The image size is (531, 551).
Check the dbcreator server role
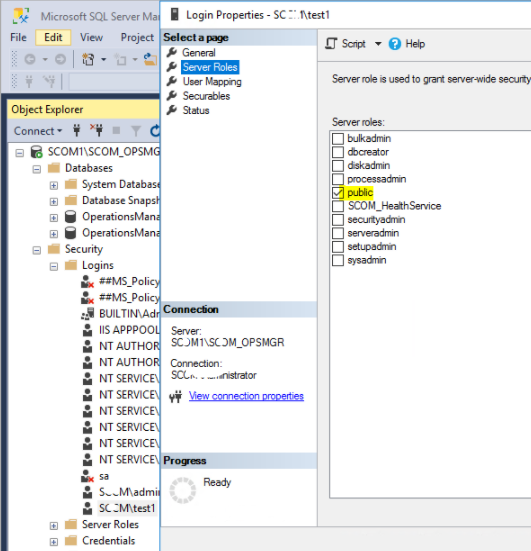(338, 152)
